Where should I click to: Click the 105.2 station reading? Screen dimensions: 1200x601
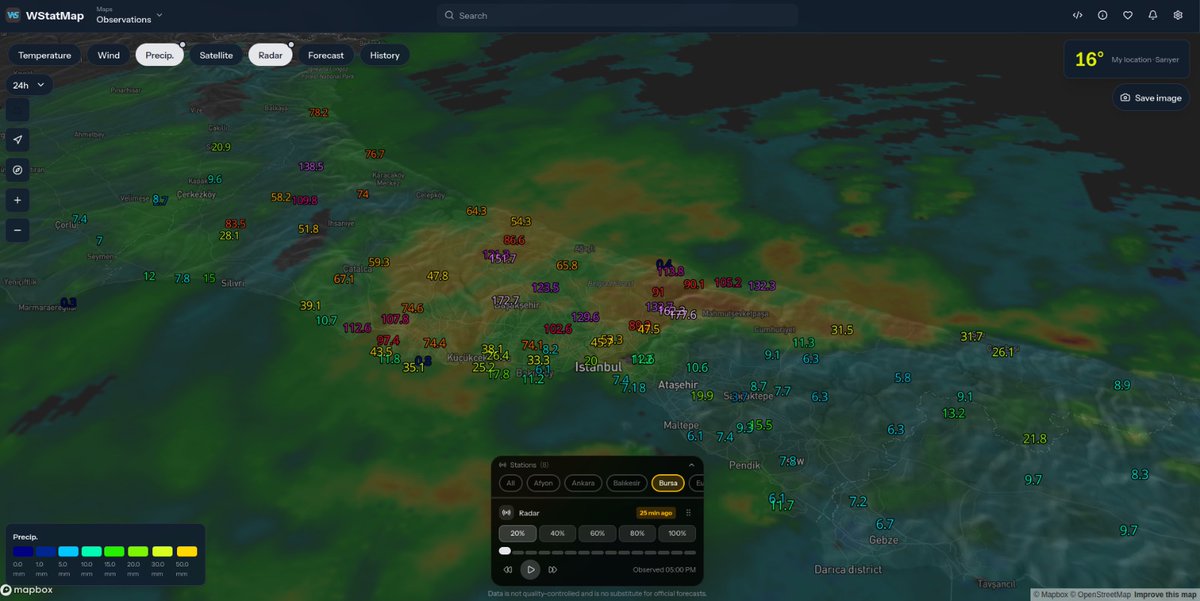pyautogui.click(x=728, y=282)
